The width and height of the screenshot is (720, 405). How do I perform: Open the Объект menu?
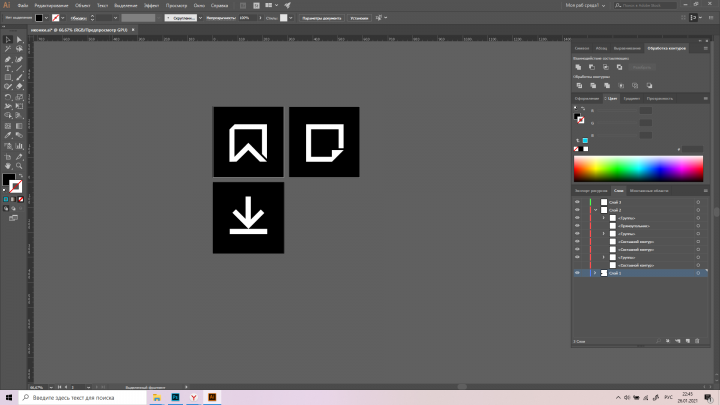[83, 6]
